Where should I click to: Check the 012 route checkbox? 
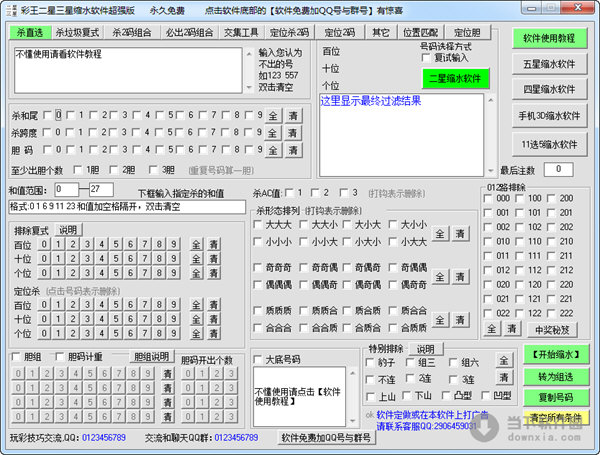[488, 270]
